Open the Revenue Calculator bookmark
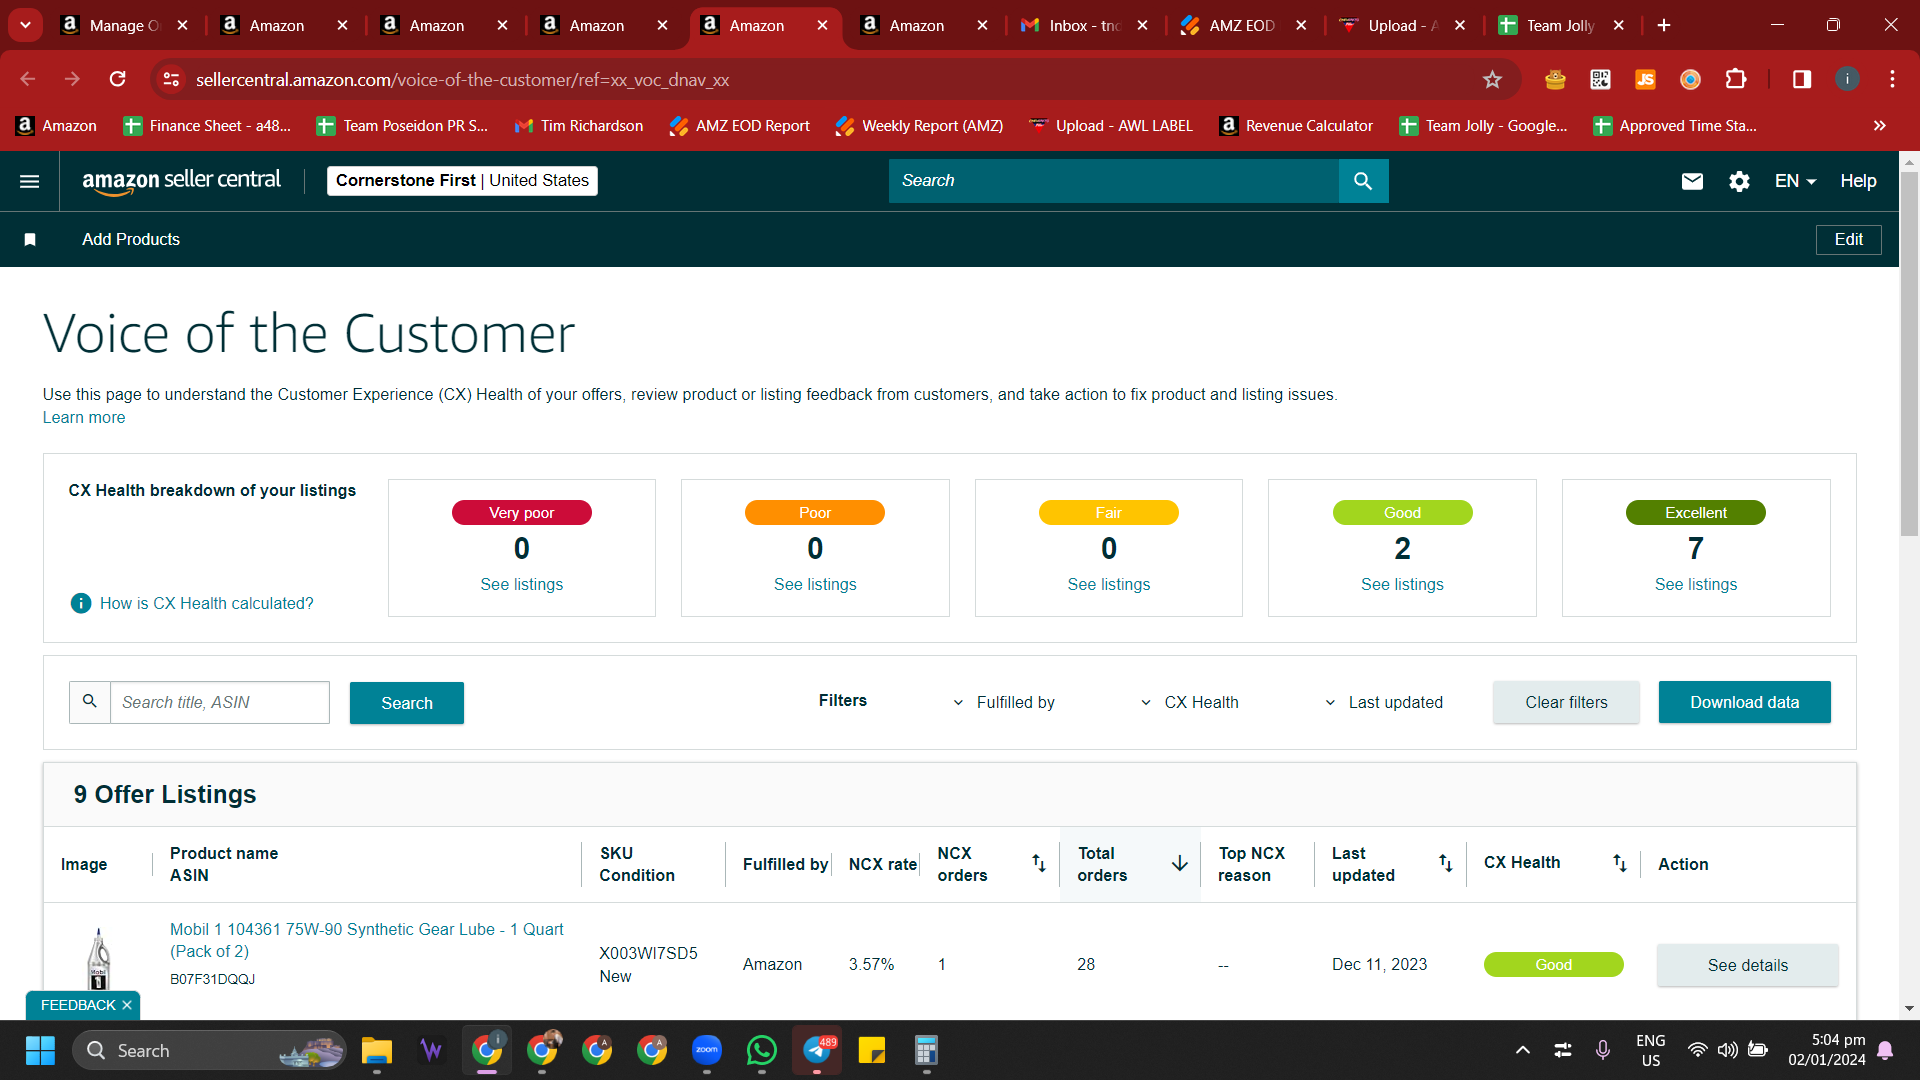The height and width of the screenshot is (1080, 1920). point(1296,126)
